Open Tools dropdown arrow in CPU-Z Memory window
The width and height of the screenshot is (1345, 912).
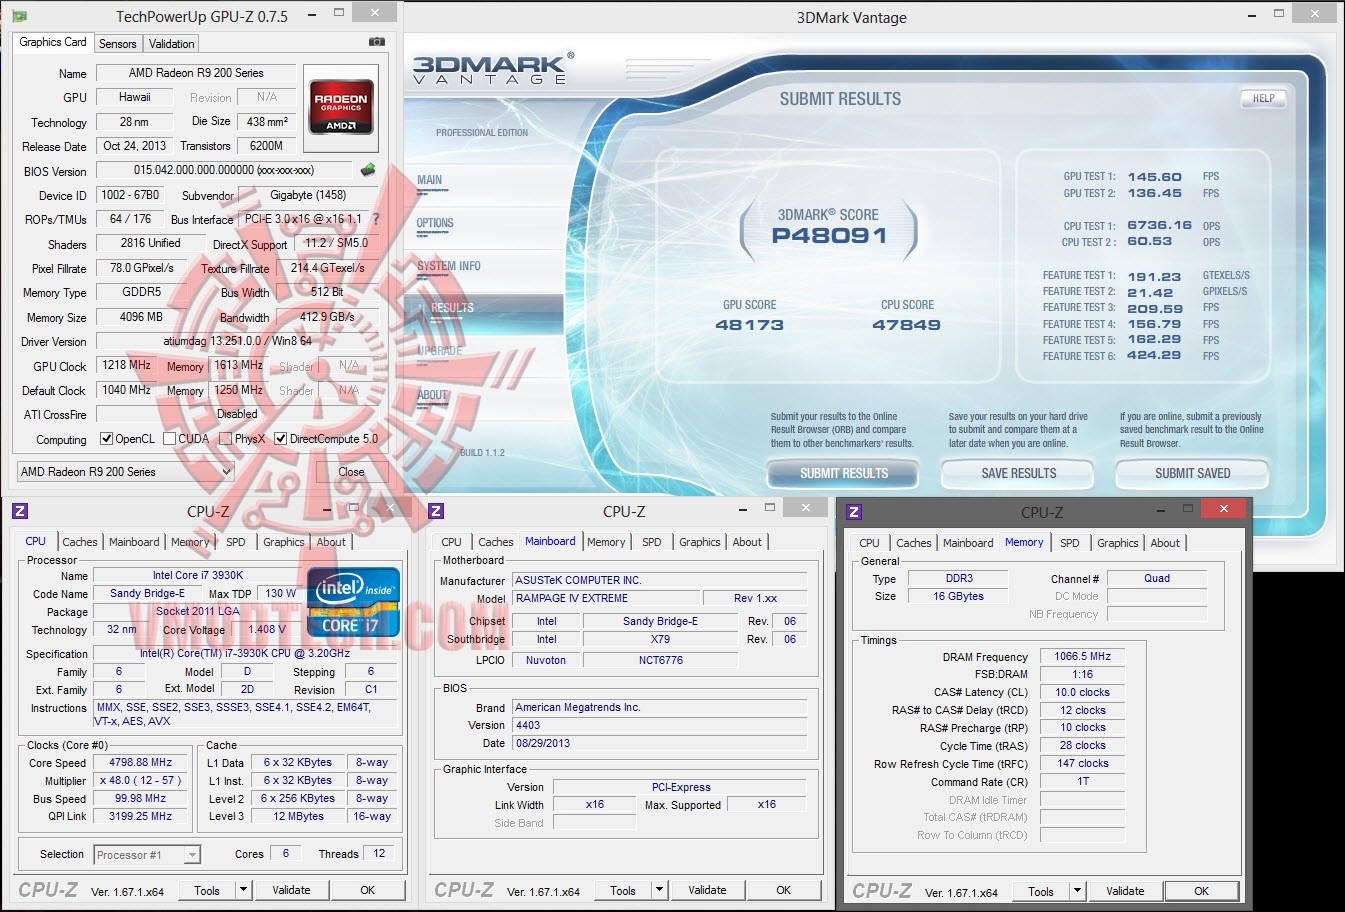pos(1077,891)
